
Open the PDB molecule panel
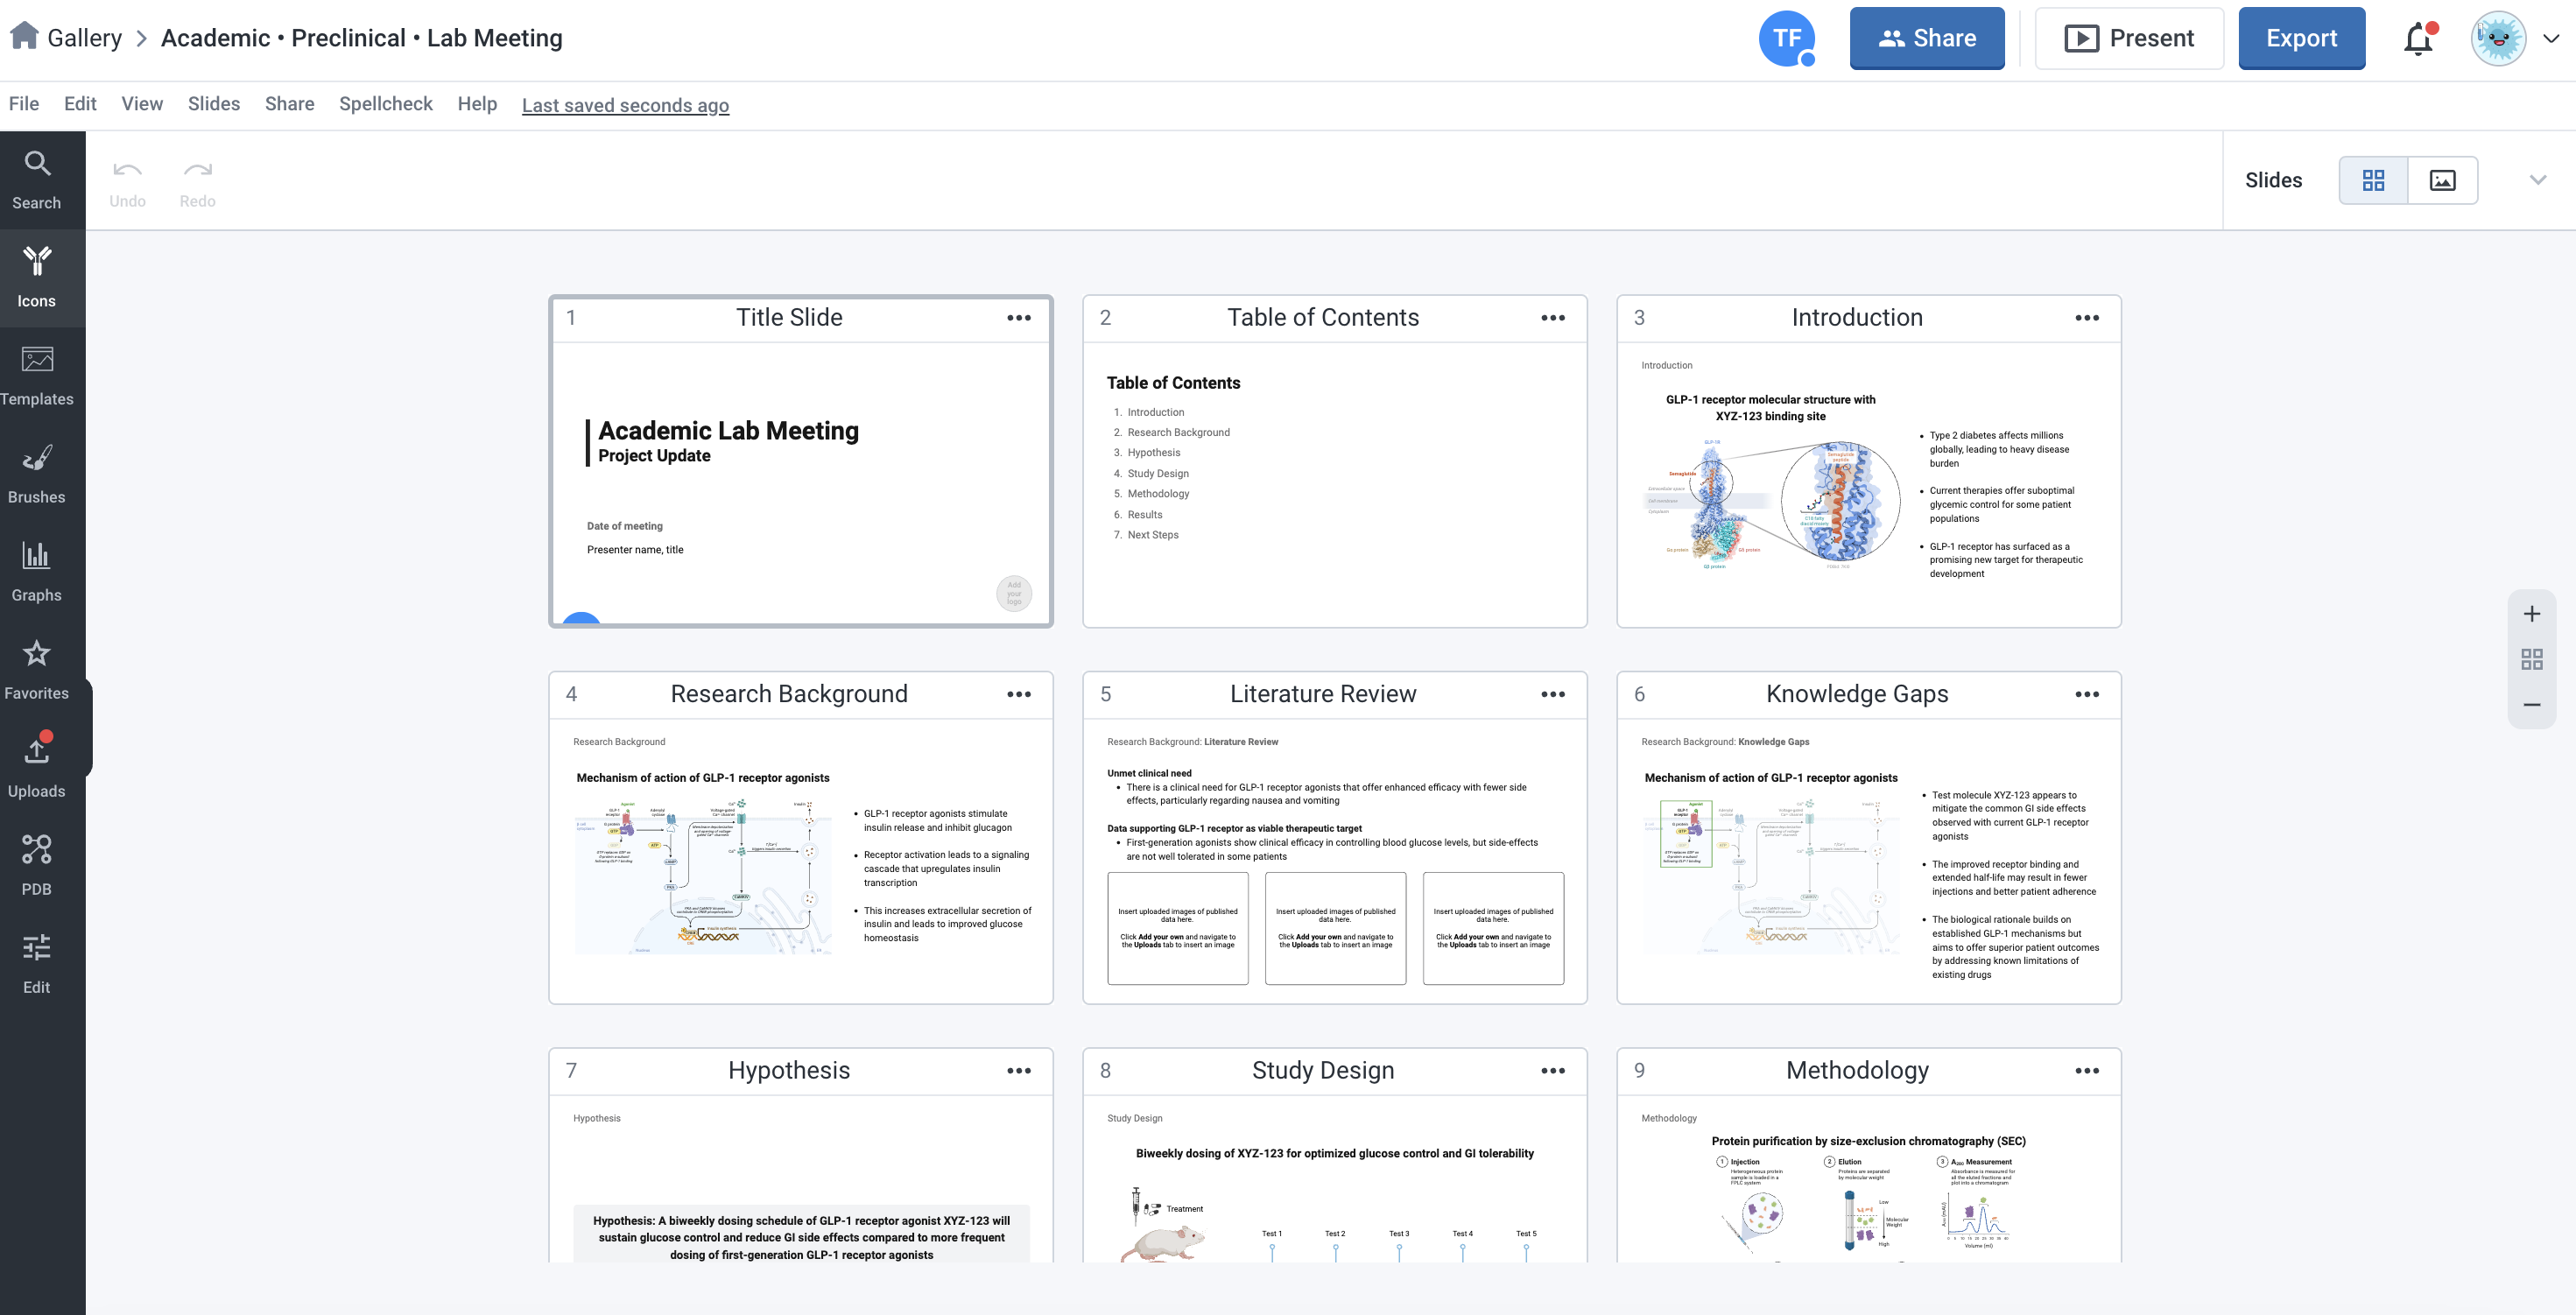(37, 865)
